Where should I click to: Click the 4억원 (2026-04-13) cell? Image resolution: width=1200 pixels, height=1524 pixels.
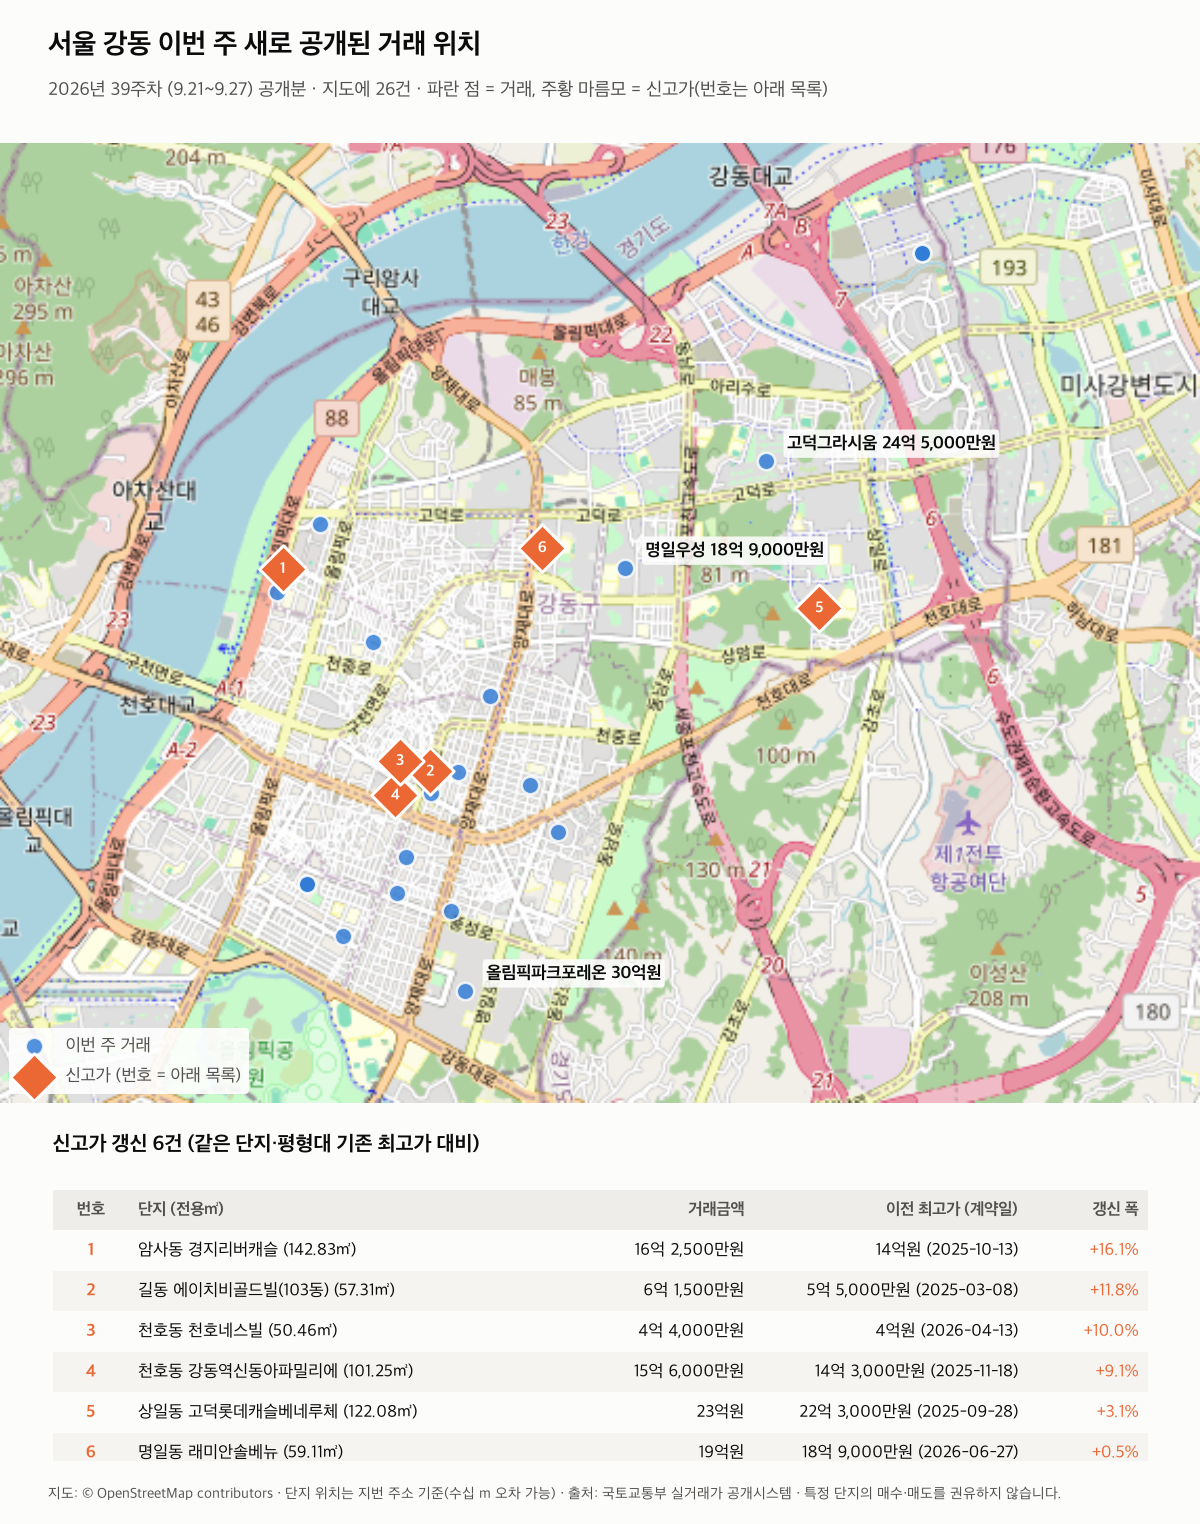coord(947,1331)
